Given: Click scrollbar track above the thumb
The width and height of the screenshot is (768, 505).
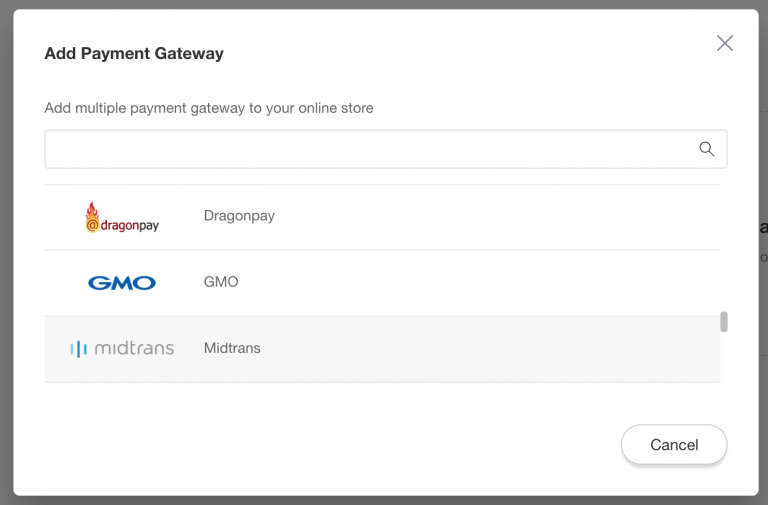Looking at the screenshot, I should [724, 247].
